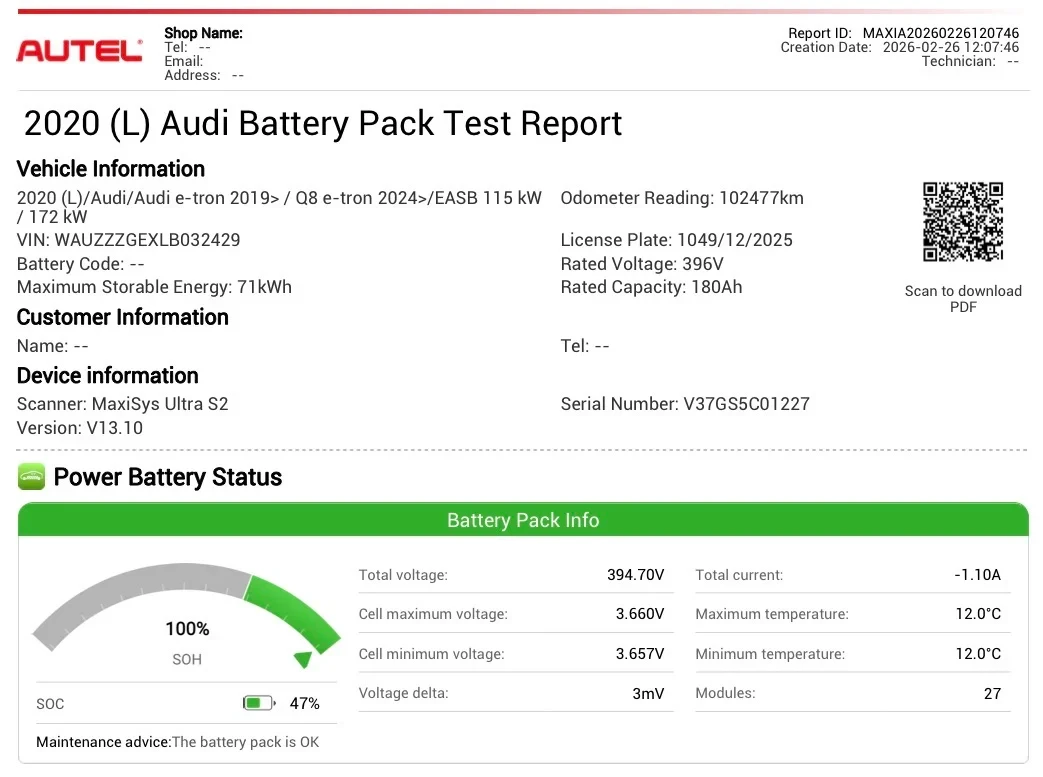Click the Shop Name label
This screenshot has width=1043, height=777.
(204, 33)
